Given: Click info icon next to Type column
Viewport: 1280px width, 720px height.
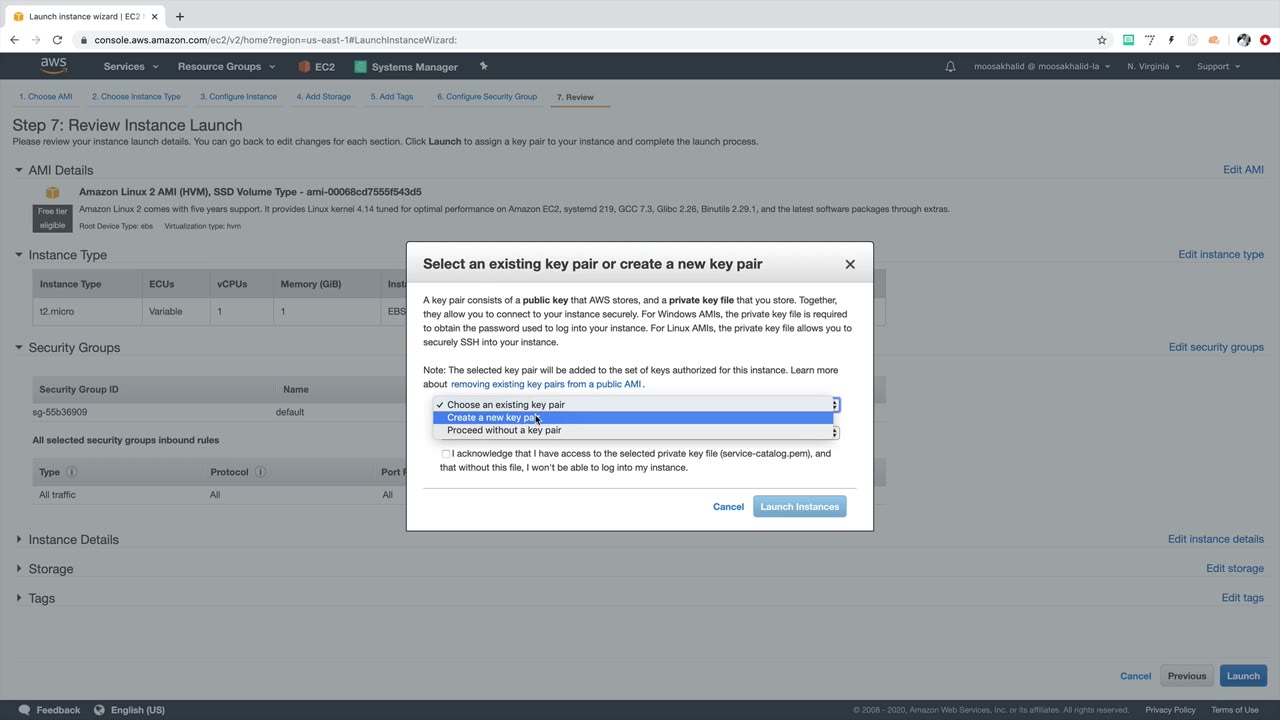Looking at the screenshot, I should pos(71,472).
